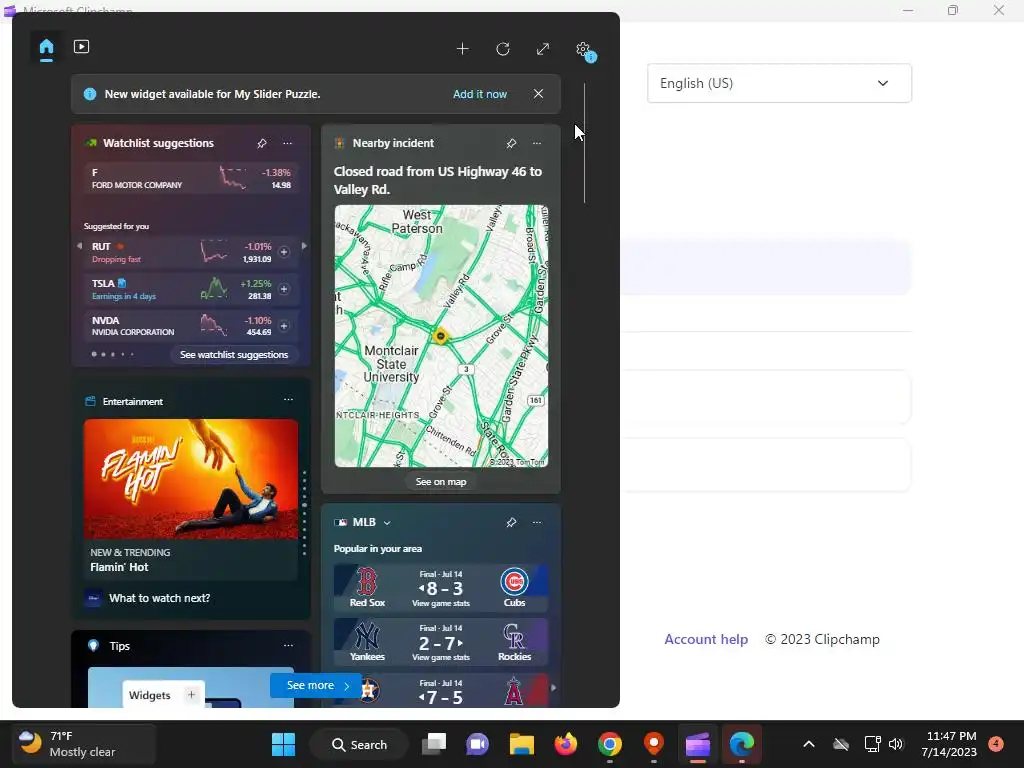Open Ford Motor Company stock row

191,178
